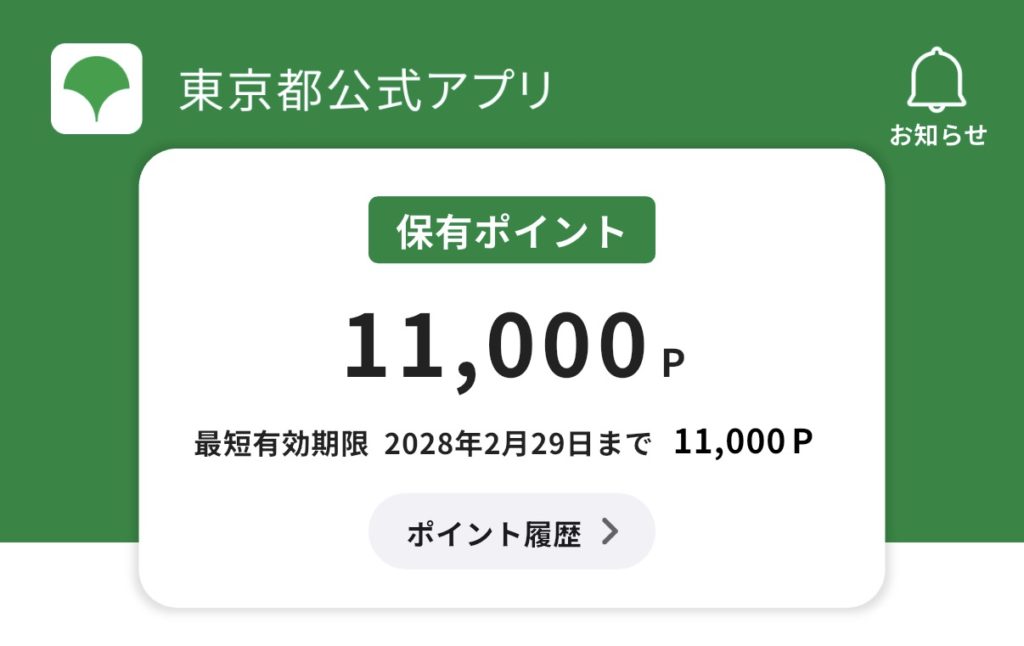Click the P unit after the expiring amount
Image resolution: width=1024 pixels, height=646 pixels.
click(x=802, y=442)
